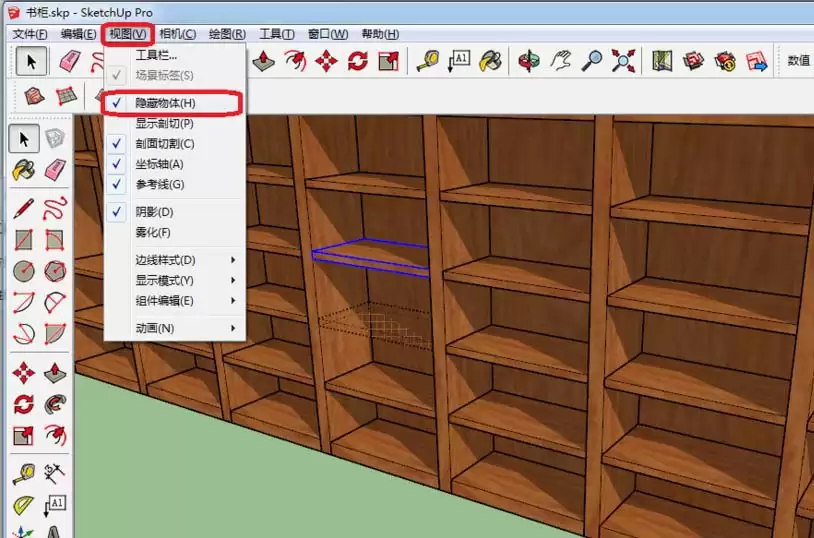Open the 工具栏... toolbars dialog
814x538 pixels.
click(174, 55)
